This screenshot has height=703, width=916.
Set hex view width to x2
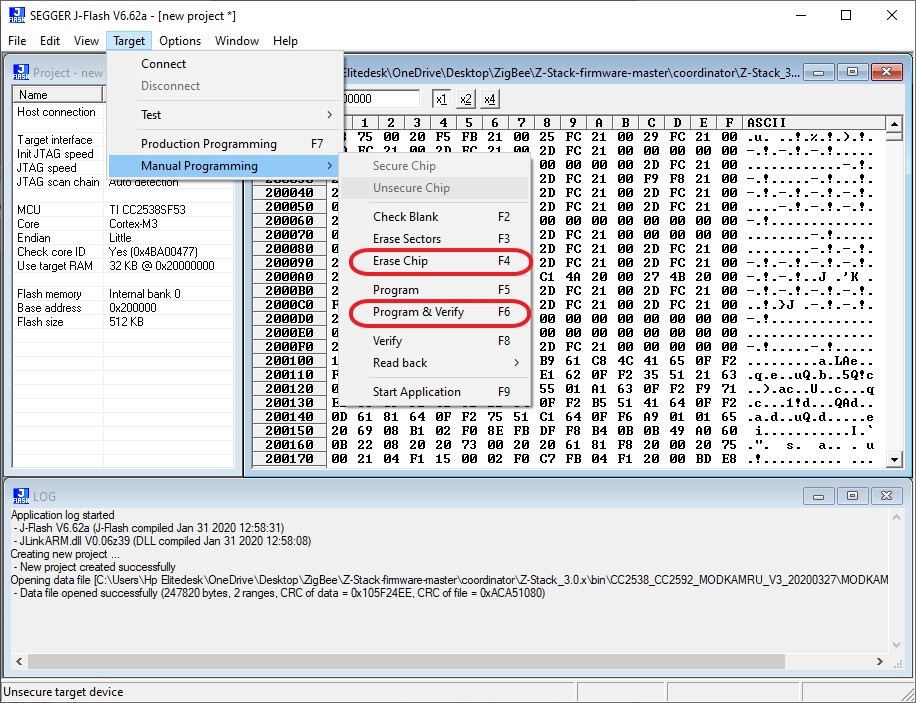[x=466, y=99]
